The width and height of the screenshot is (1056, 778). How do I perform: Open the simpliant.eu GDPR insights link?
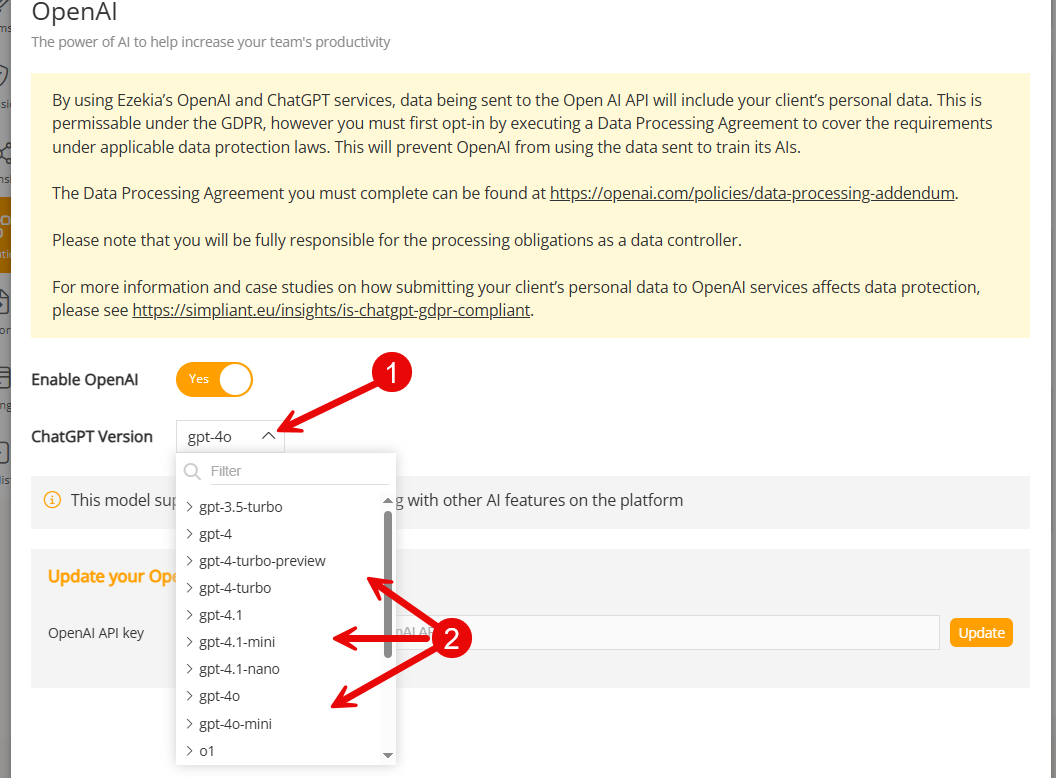331,311
